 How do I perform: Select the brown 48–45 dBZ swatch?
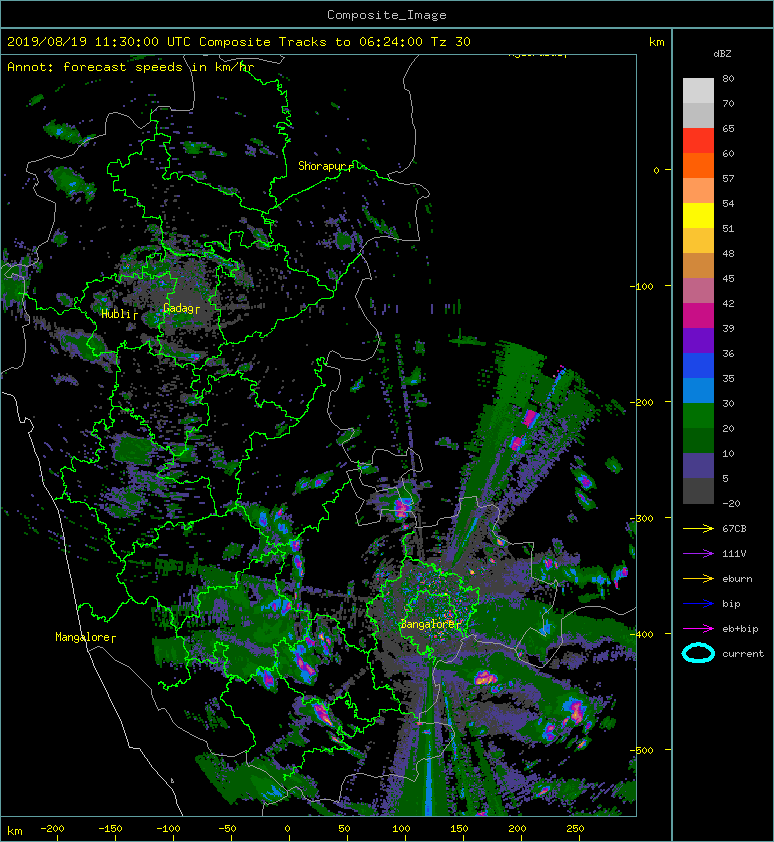pos(698,266)
